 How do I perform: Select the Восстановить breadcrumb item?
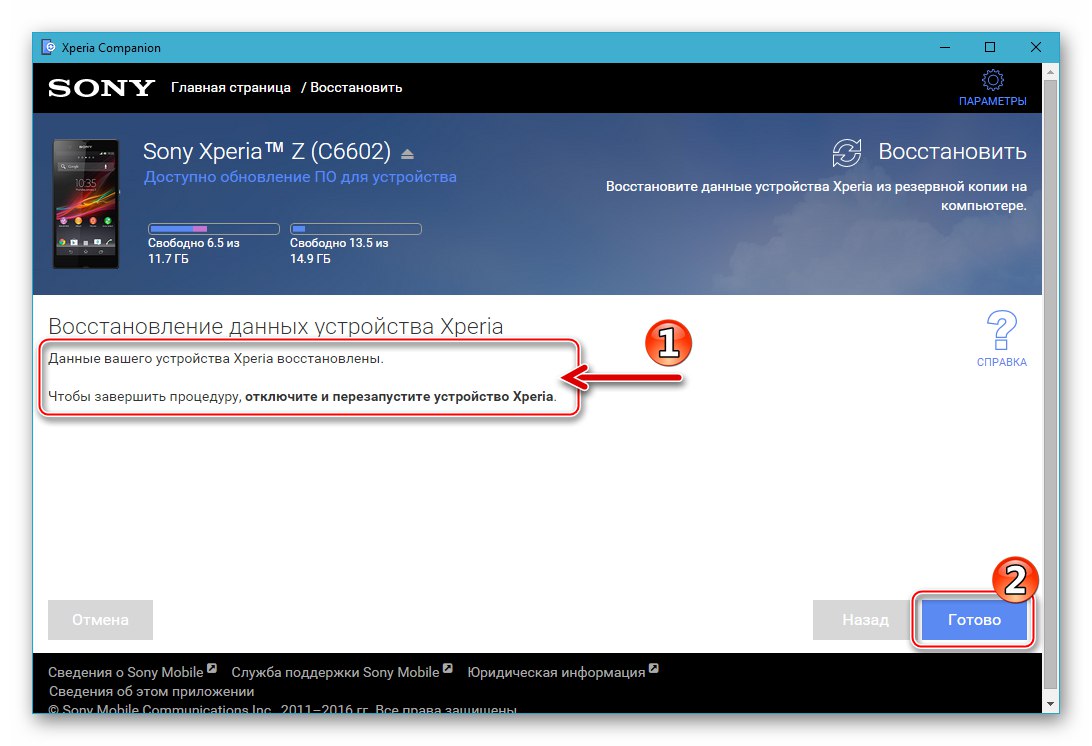pyautogui.click(x=356, y=88)
